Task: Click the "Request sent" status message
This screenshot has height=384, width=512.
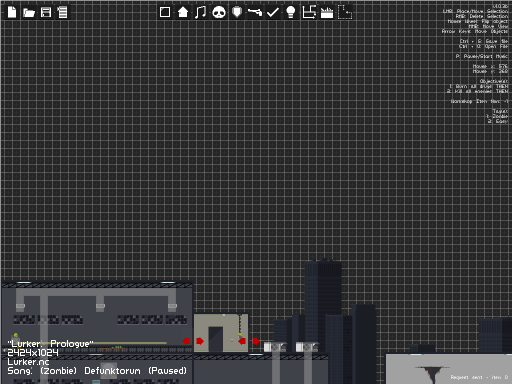Action: (x=479, y=377)
